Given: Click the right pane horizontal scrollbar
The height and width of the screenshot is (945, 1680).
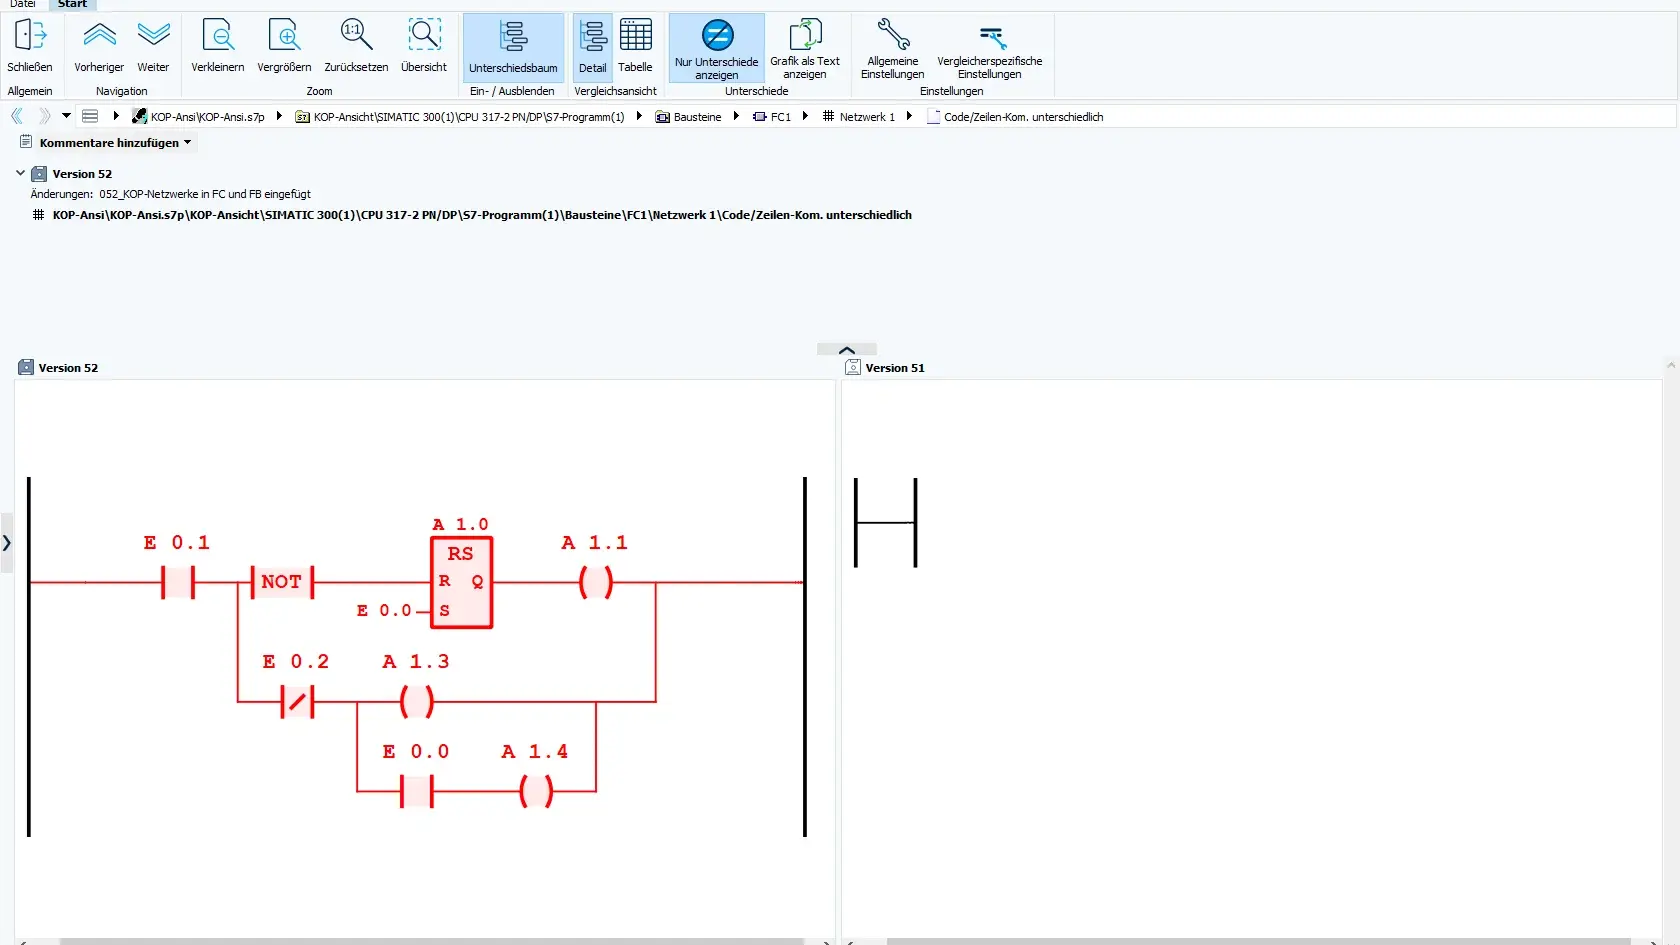Looking at the screenshot, I should click(1258, 941).
